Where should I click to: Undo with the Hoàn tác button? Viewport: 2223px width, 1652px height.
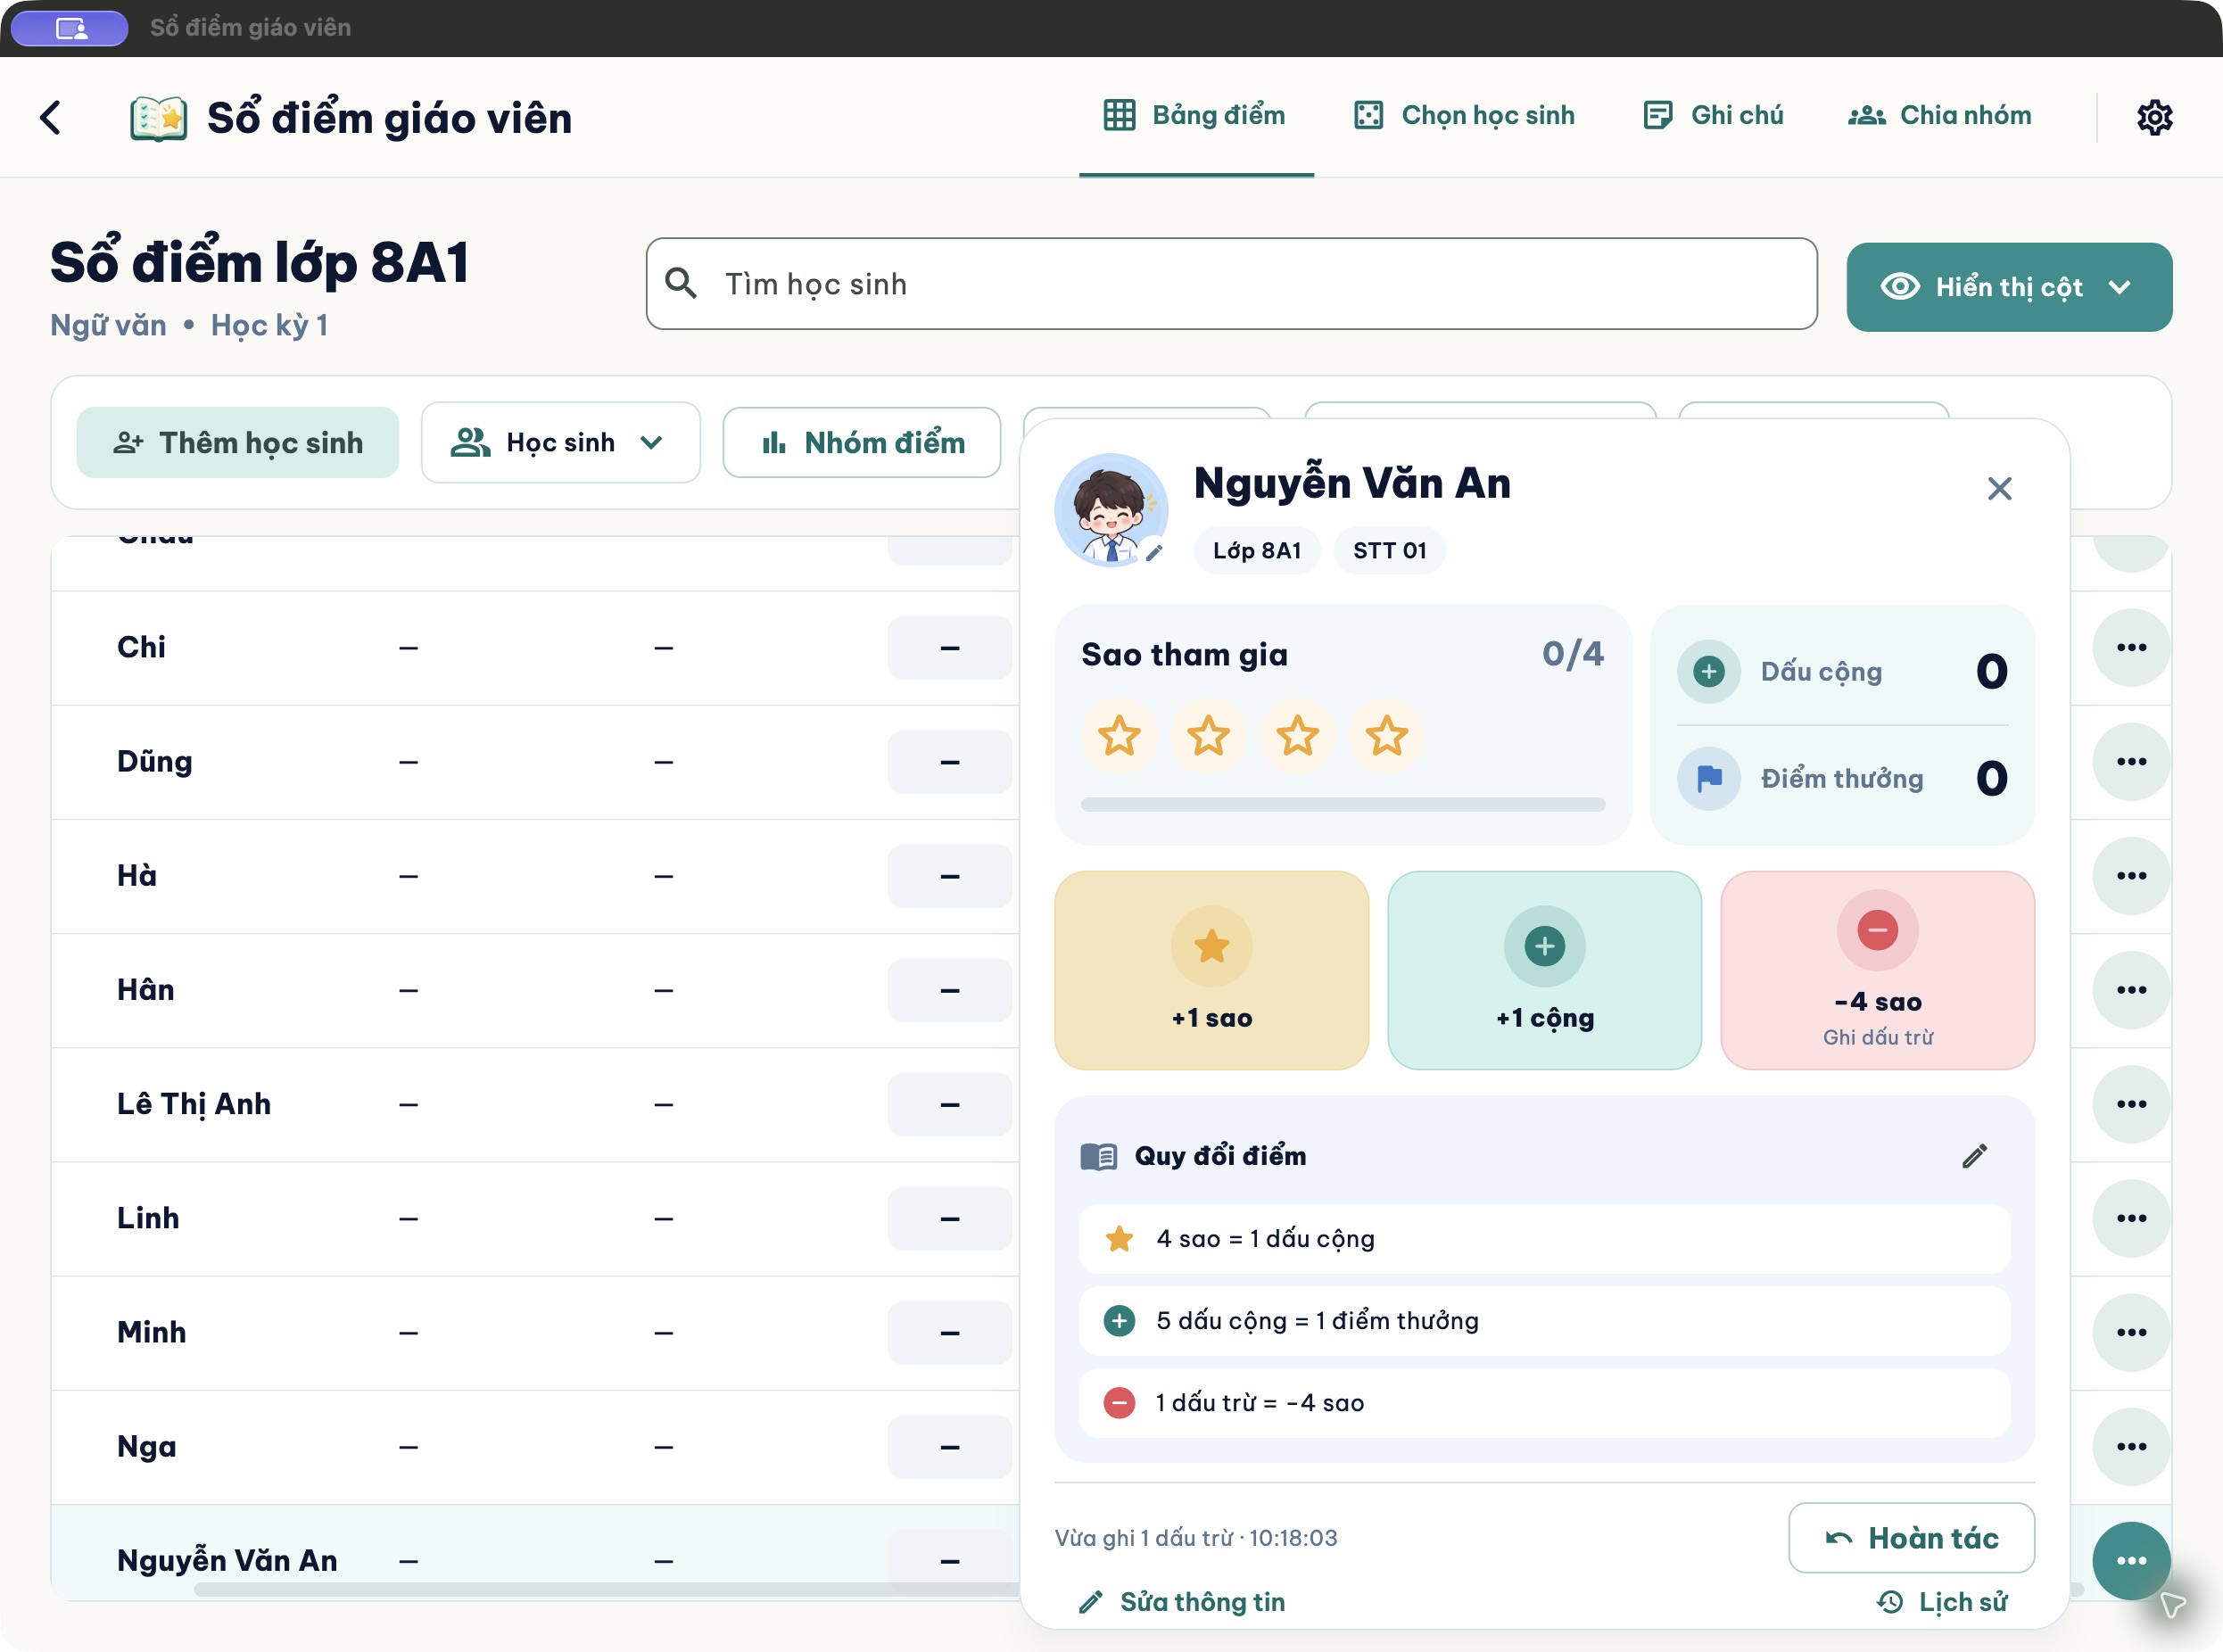(x=1911, y=1538)
